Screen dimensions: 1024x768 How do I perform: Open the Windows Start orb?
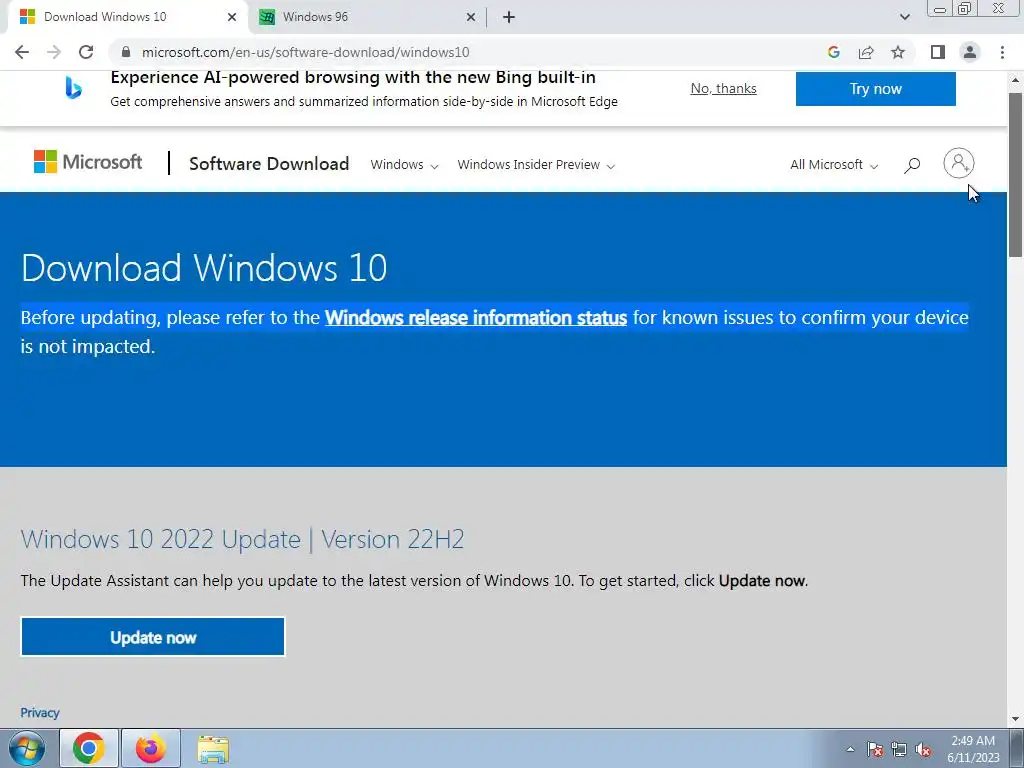pos(27,748)
